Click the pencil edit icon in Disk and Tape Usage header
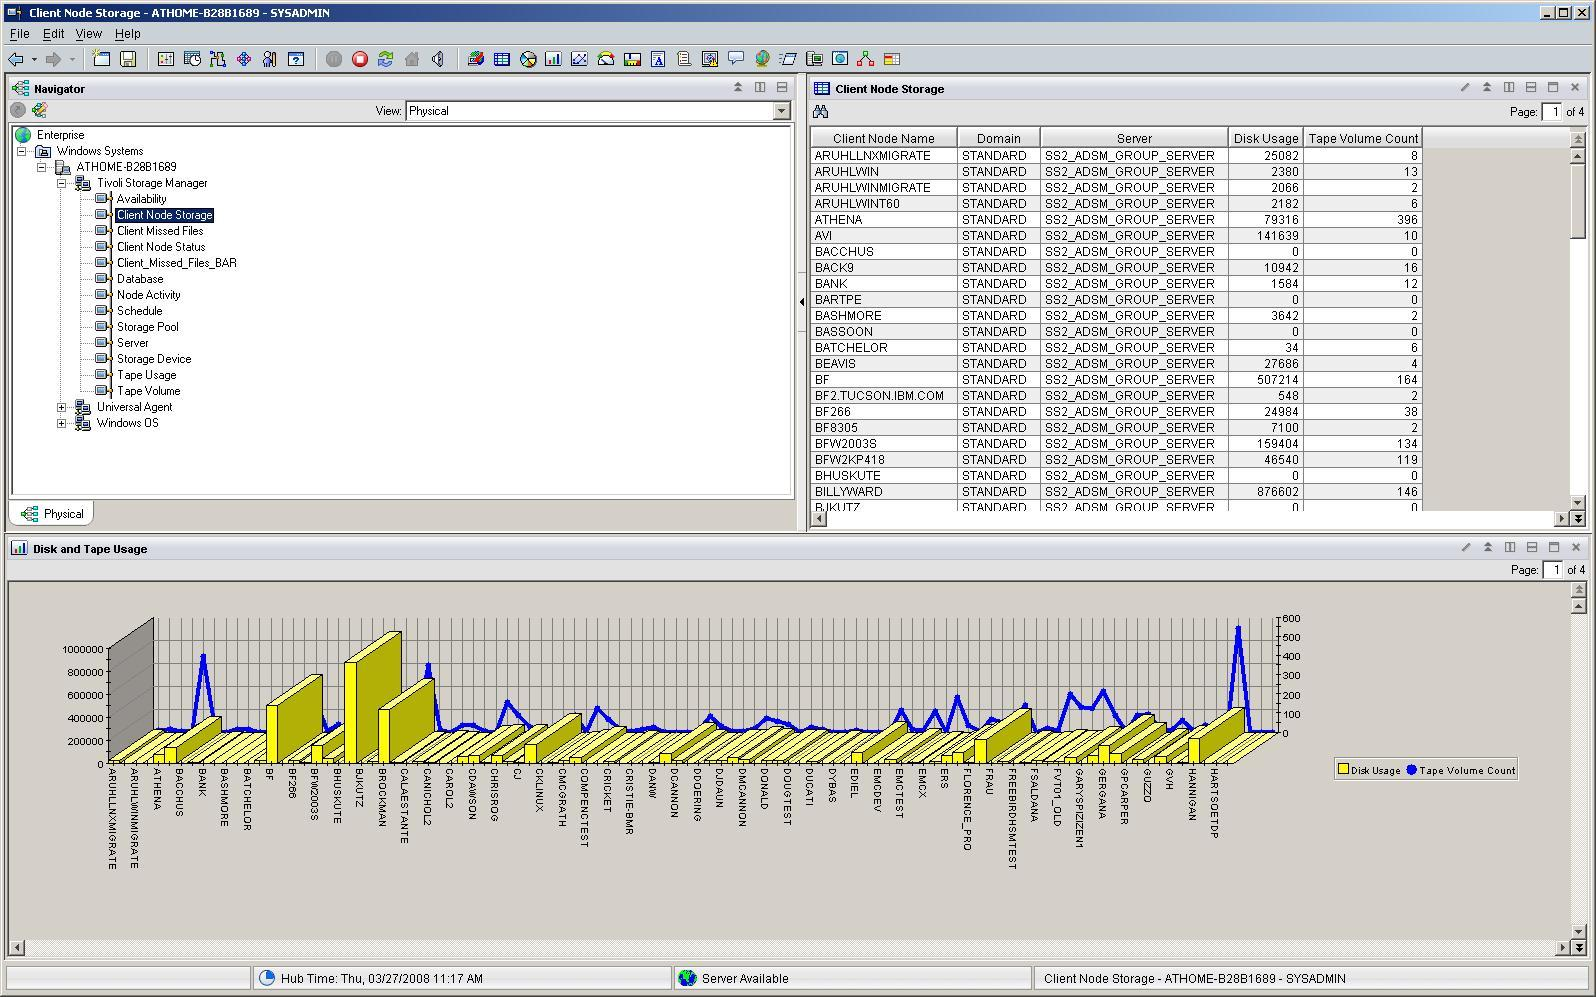 [1466, 548]
